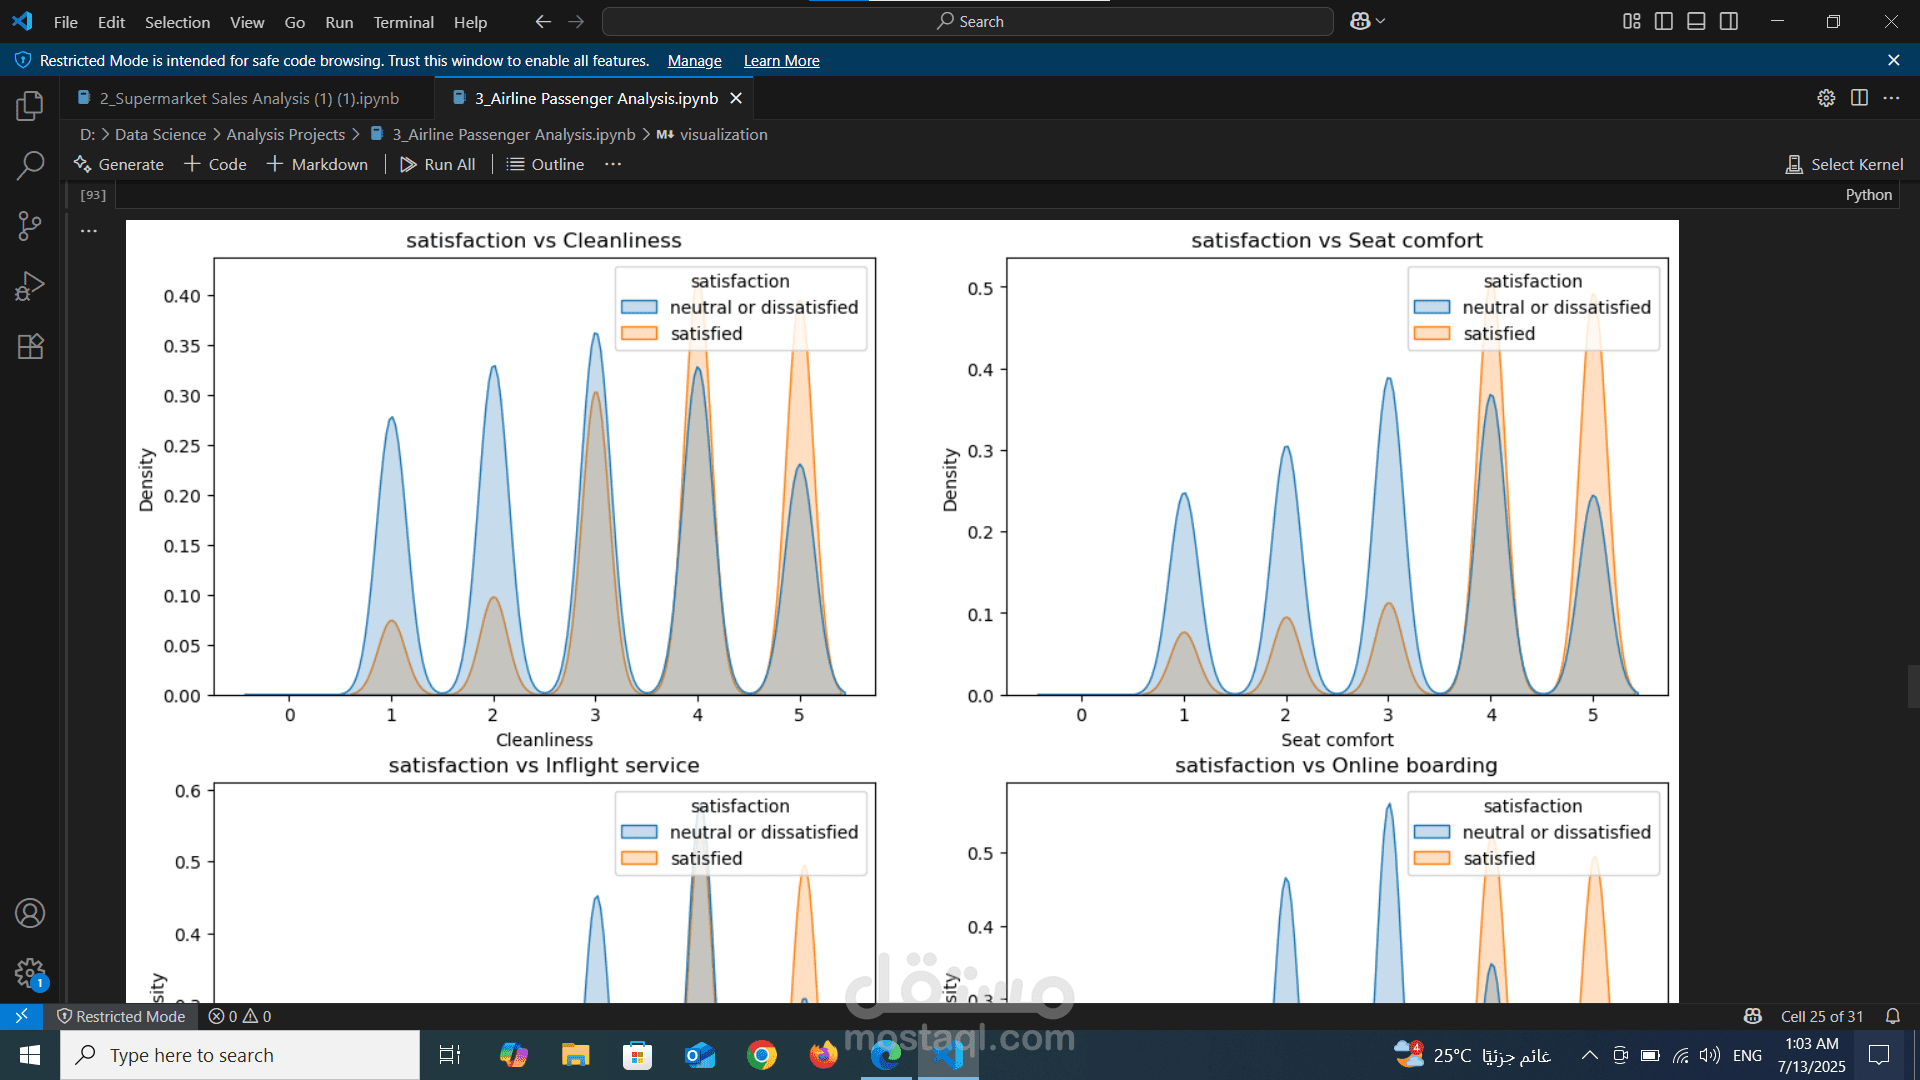1920x1080 pixels.
Task: Open the Learn More link
Action: coord(781,61)
